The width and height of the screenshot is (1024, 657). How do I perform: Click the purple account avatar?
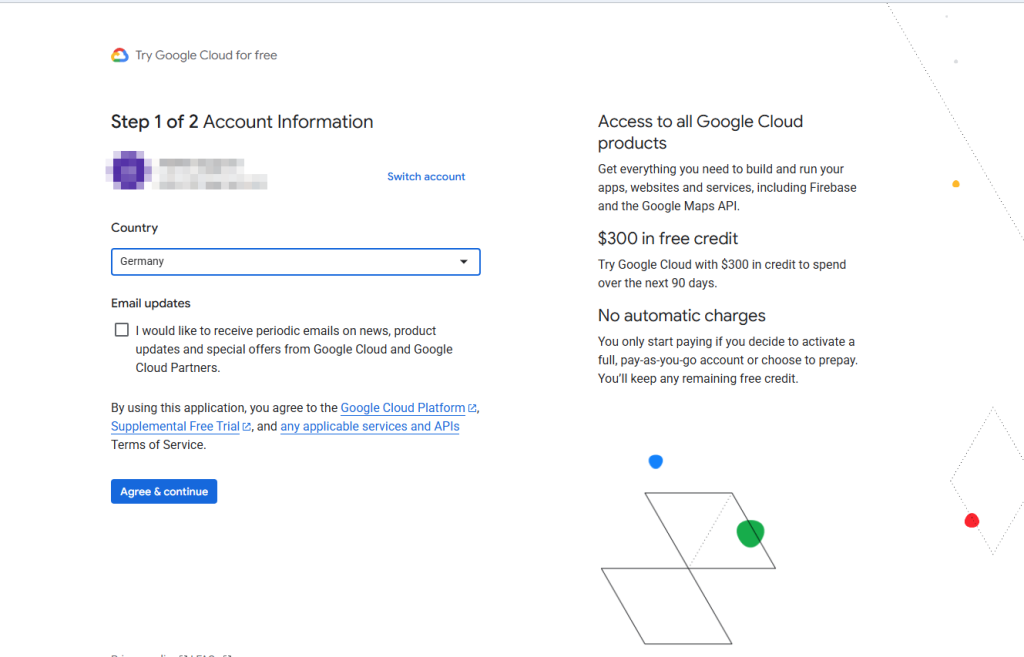[x=129, y=170]
